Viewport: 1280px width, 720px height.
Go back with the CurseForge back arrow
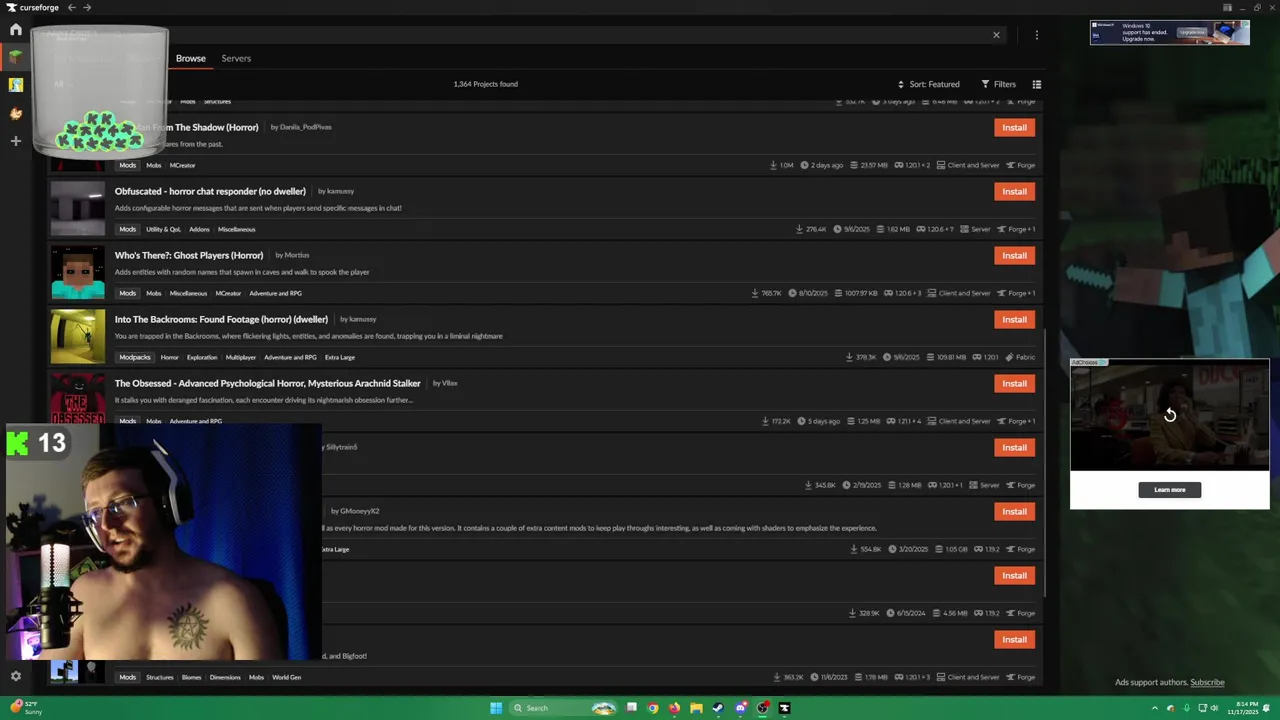pyautogui.click(x=71, y=7)
